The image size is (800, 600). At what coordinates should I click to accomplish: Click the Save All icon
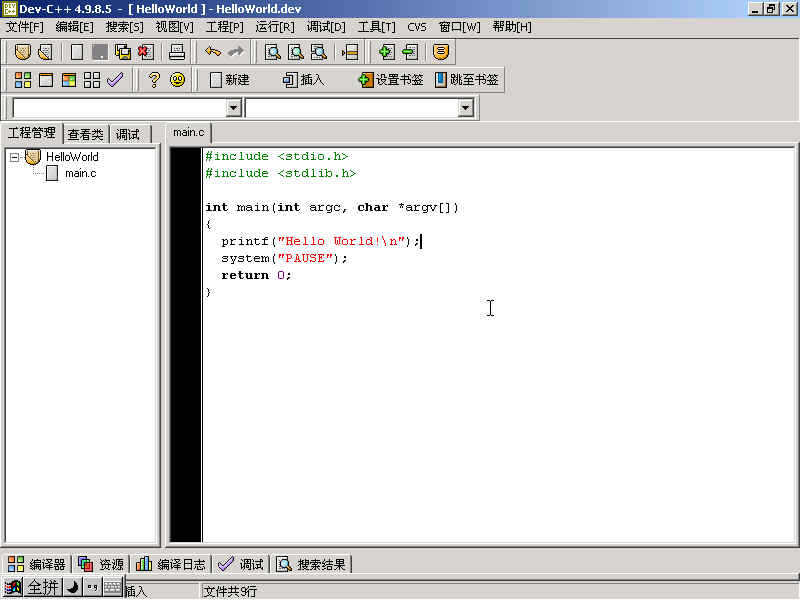123,52
